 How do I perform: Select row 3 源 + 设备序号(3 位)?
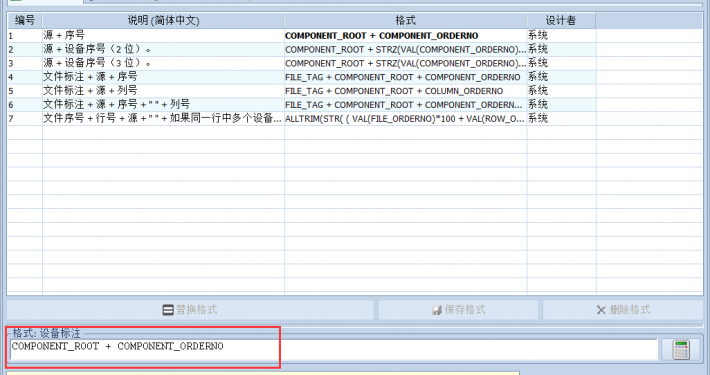pos(163,63)
